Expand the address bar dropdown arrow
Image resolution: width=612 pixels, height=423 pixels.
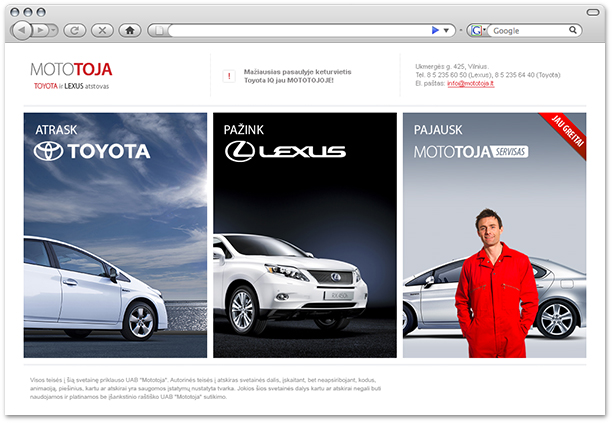(x=446, y=30)
